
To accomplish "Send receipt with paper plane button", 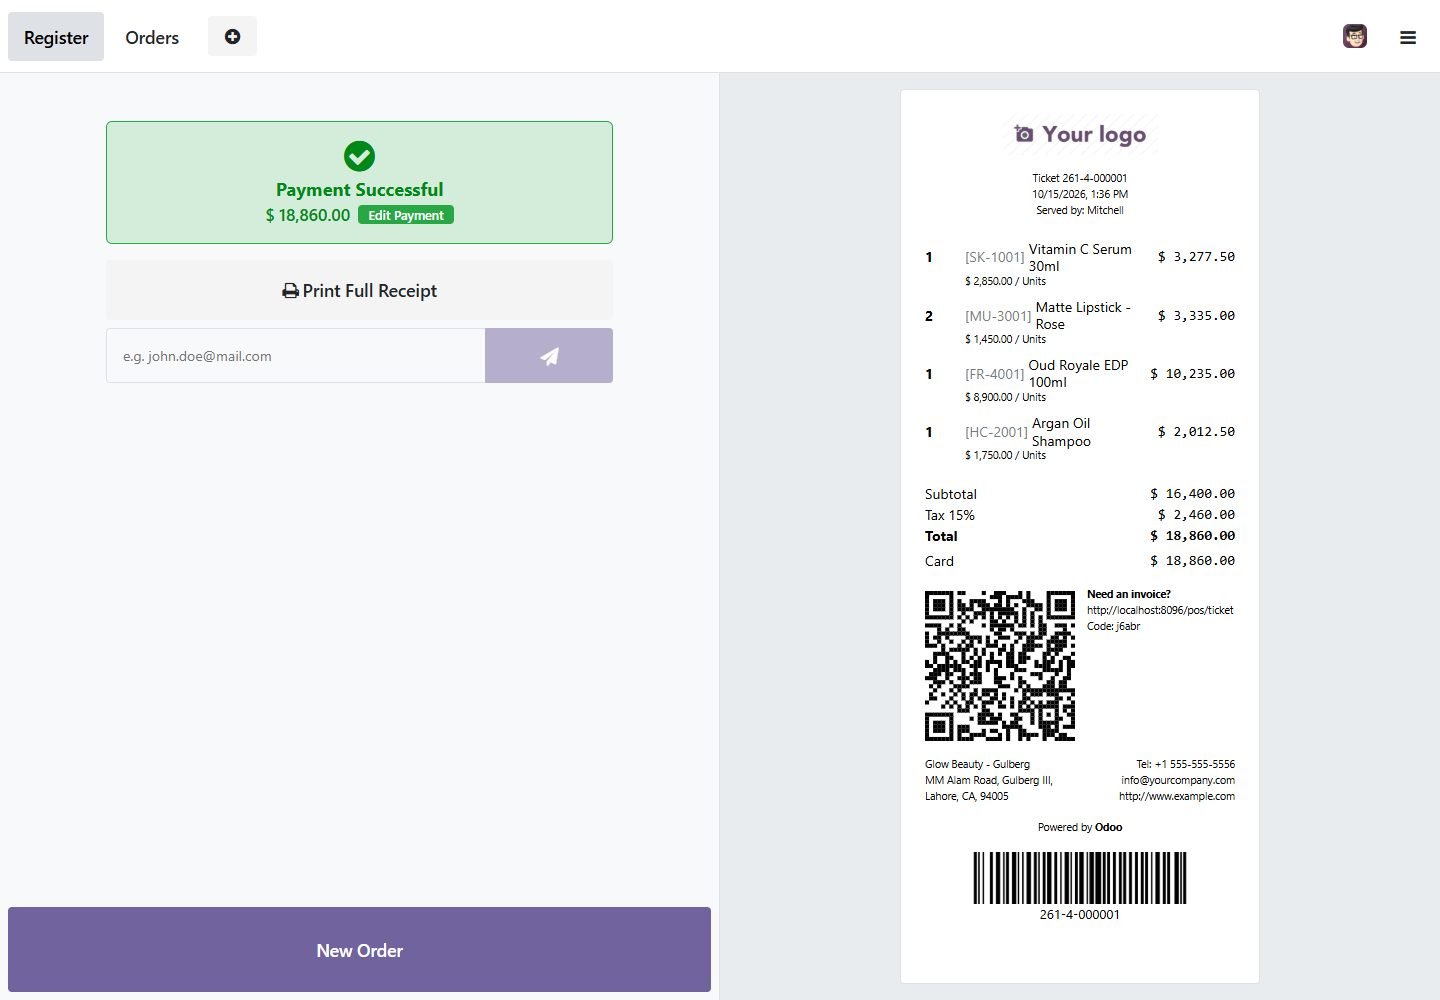I will point(549,356).
